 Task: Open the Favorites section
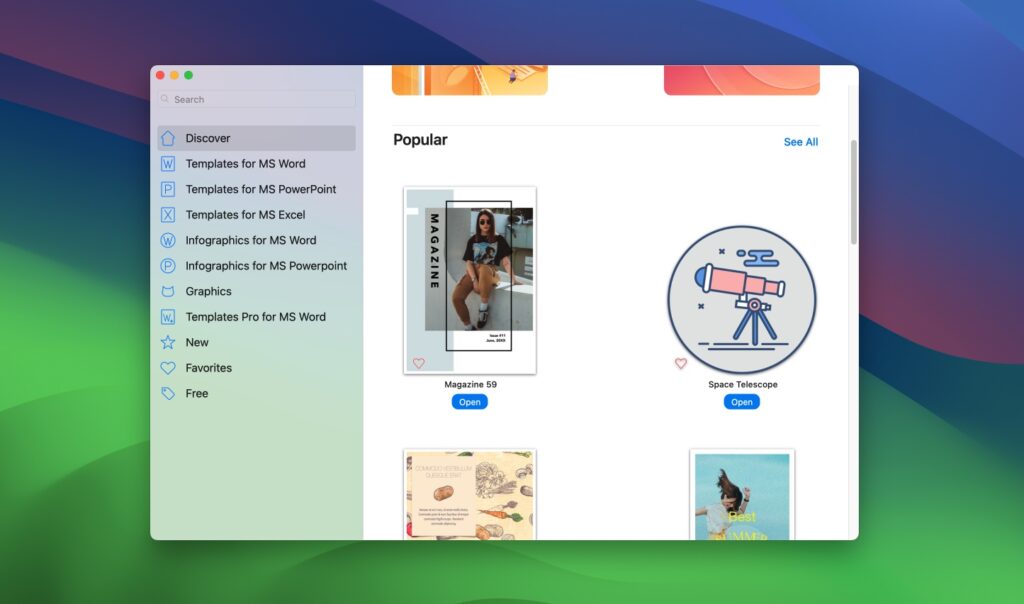[208, 368]
